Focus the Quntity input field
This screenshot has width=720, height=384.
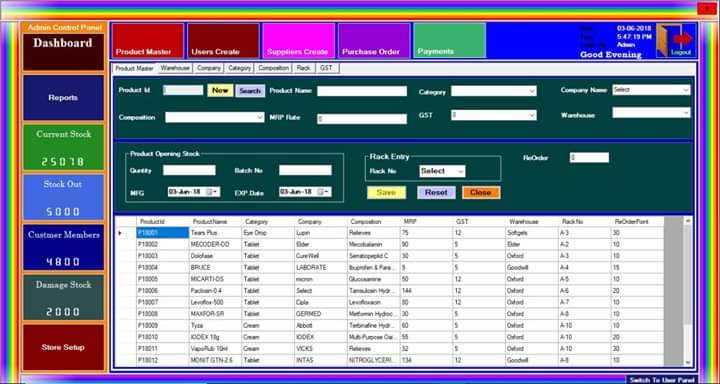pyautogui.click(x=189, y=170)
